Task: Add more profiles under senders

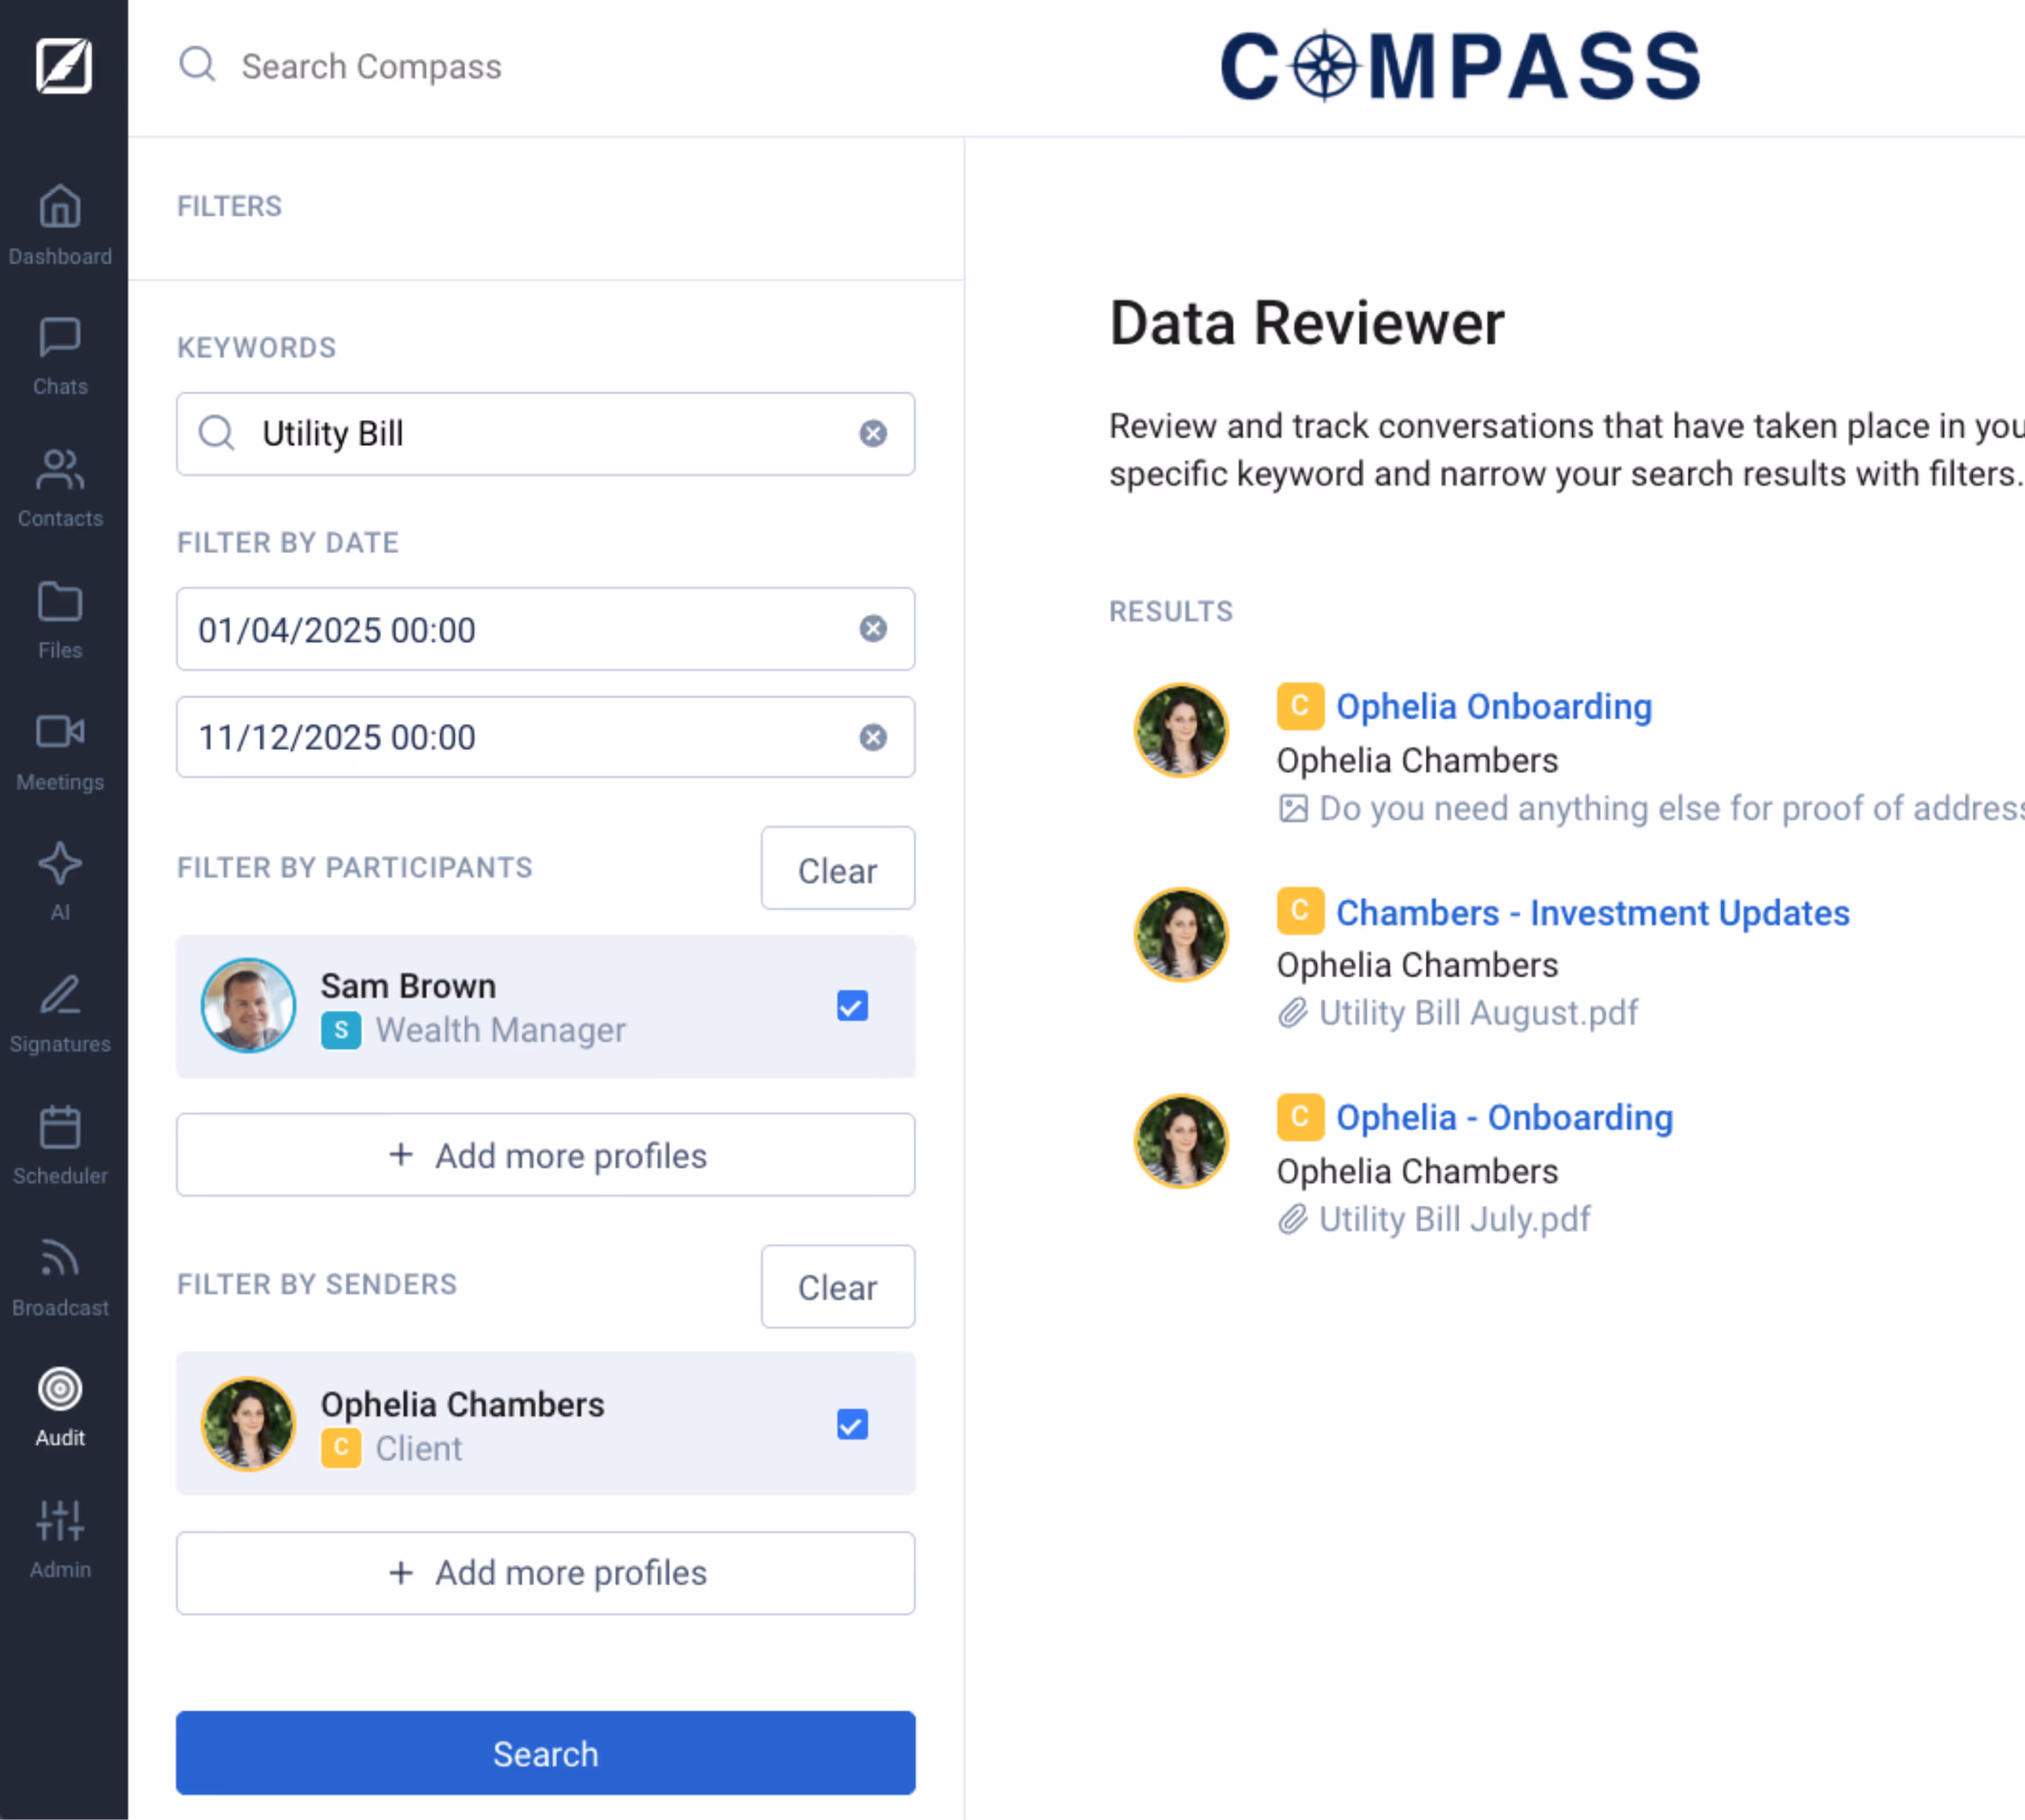Action: [x=546, y=1573]
